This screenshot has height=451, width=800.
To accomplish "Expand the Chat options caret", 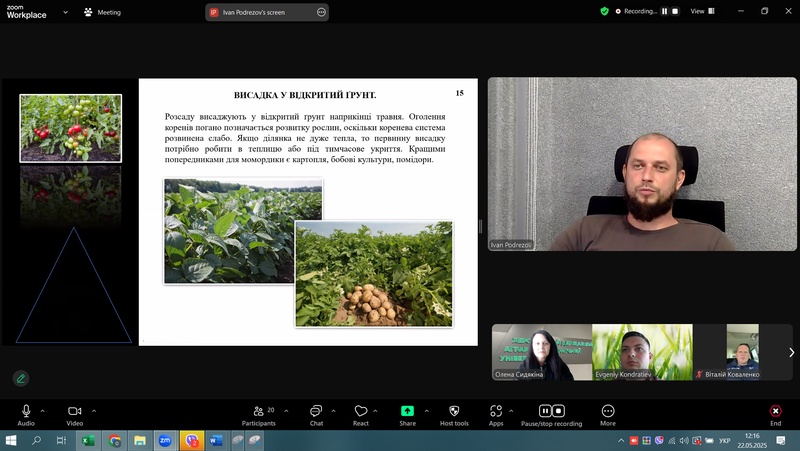I will tap(333, 411).
